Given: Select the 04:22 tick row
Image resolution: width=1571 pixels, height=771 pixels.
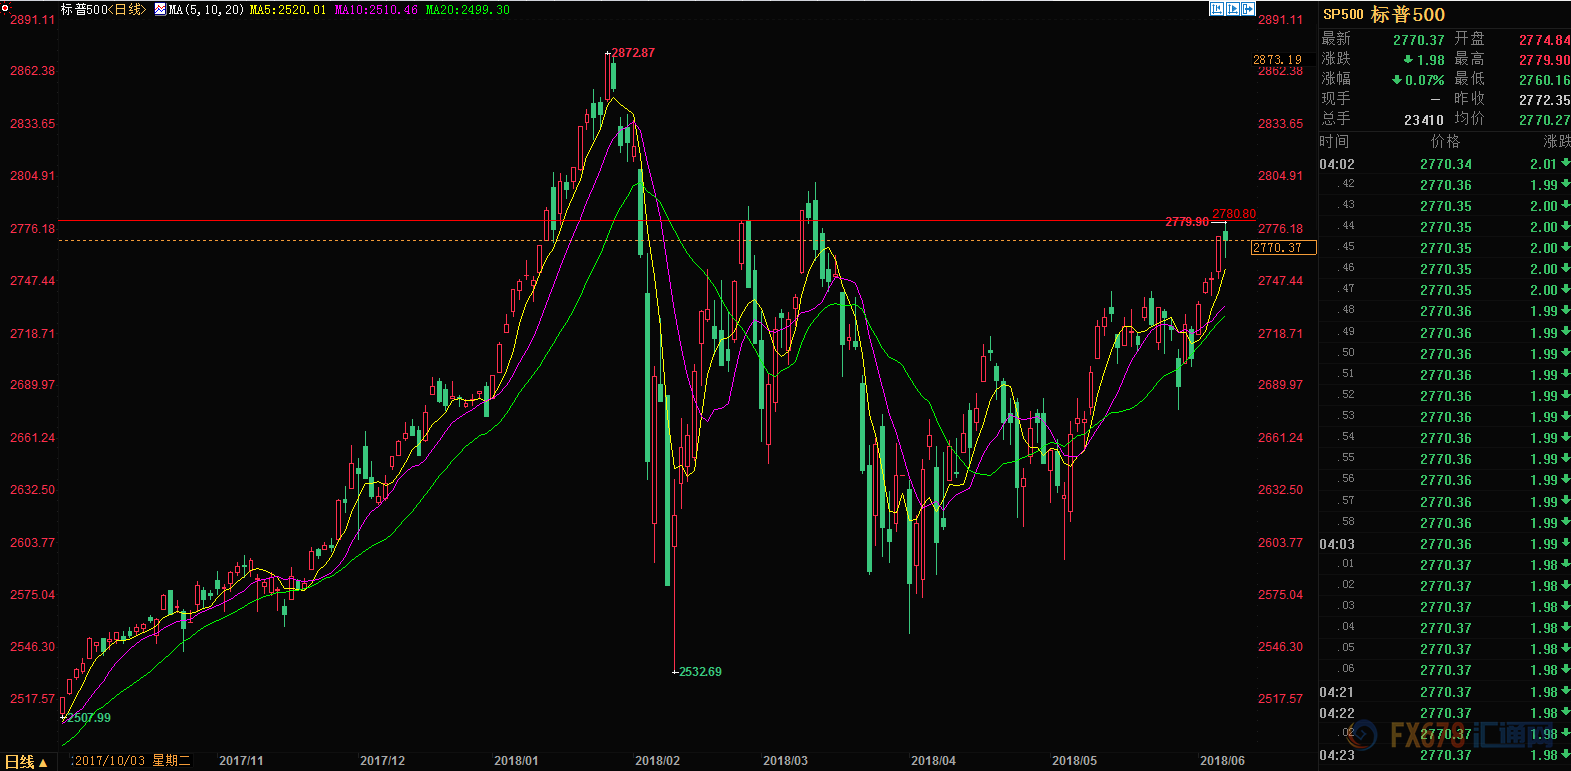Looking at the screenshot, I should click(x=1445, y=713).
